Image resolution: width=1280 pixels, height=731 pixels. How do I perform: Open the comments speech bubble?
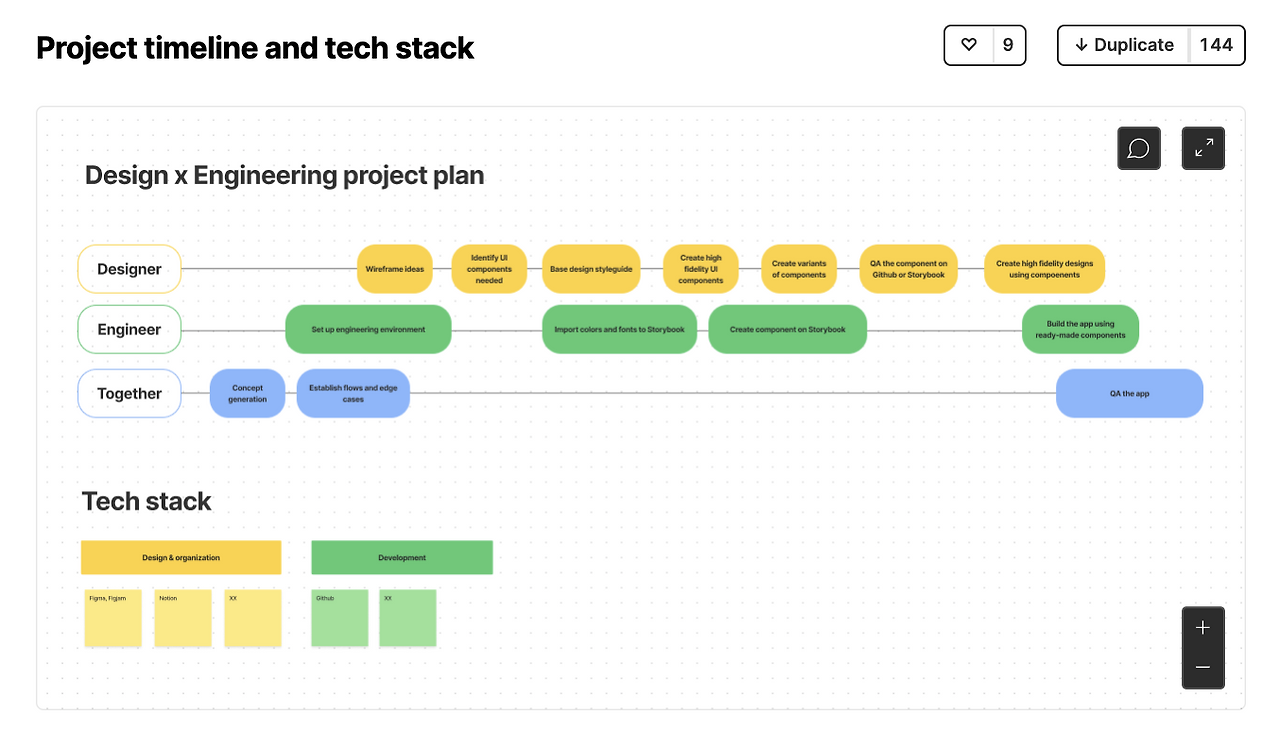pyautogui.click(x=1138, y=149)
